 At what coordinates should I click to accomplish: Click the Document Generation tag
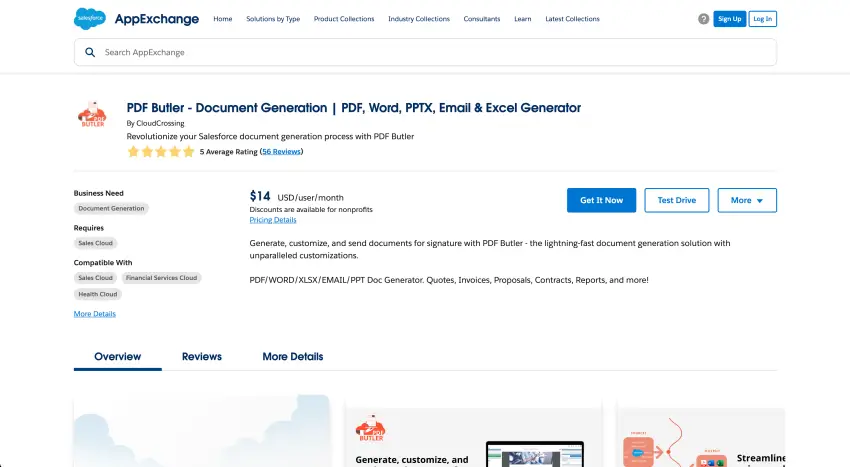click(111, 208)
